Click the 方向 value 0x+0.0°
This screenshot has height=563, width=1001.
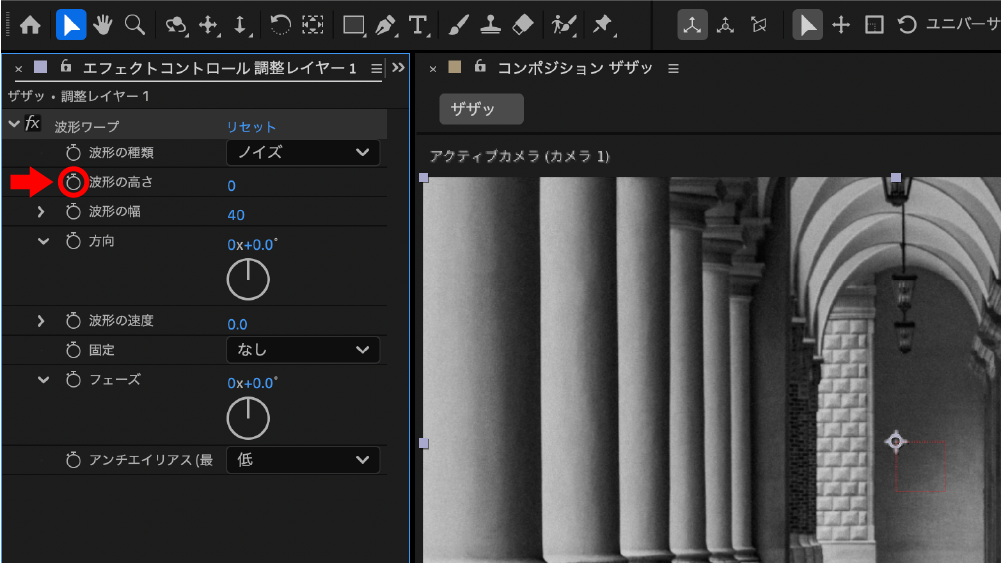253,244
